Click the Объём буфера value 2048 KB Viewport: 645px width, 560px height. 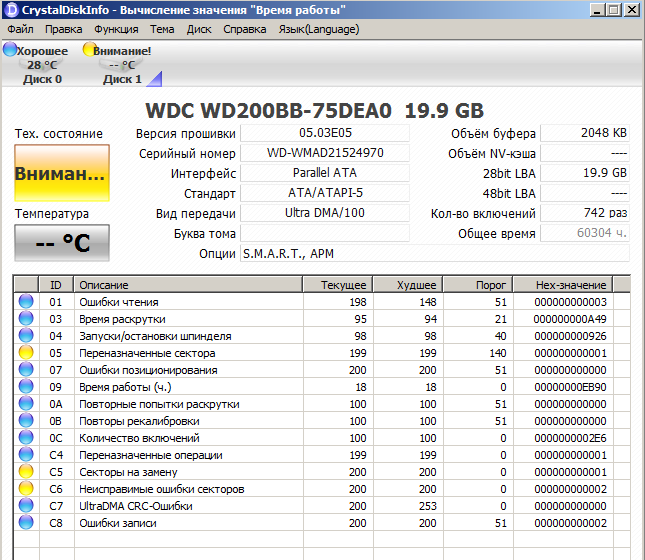(585, 133)
